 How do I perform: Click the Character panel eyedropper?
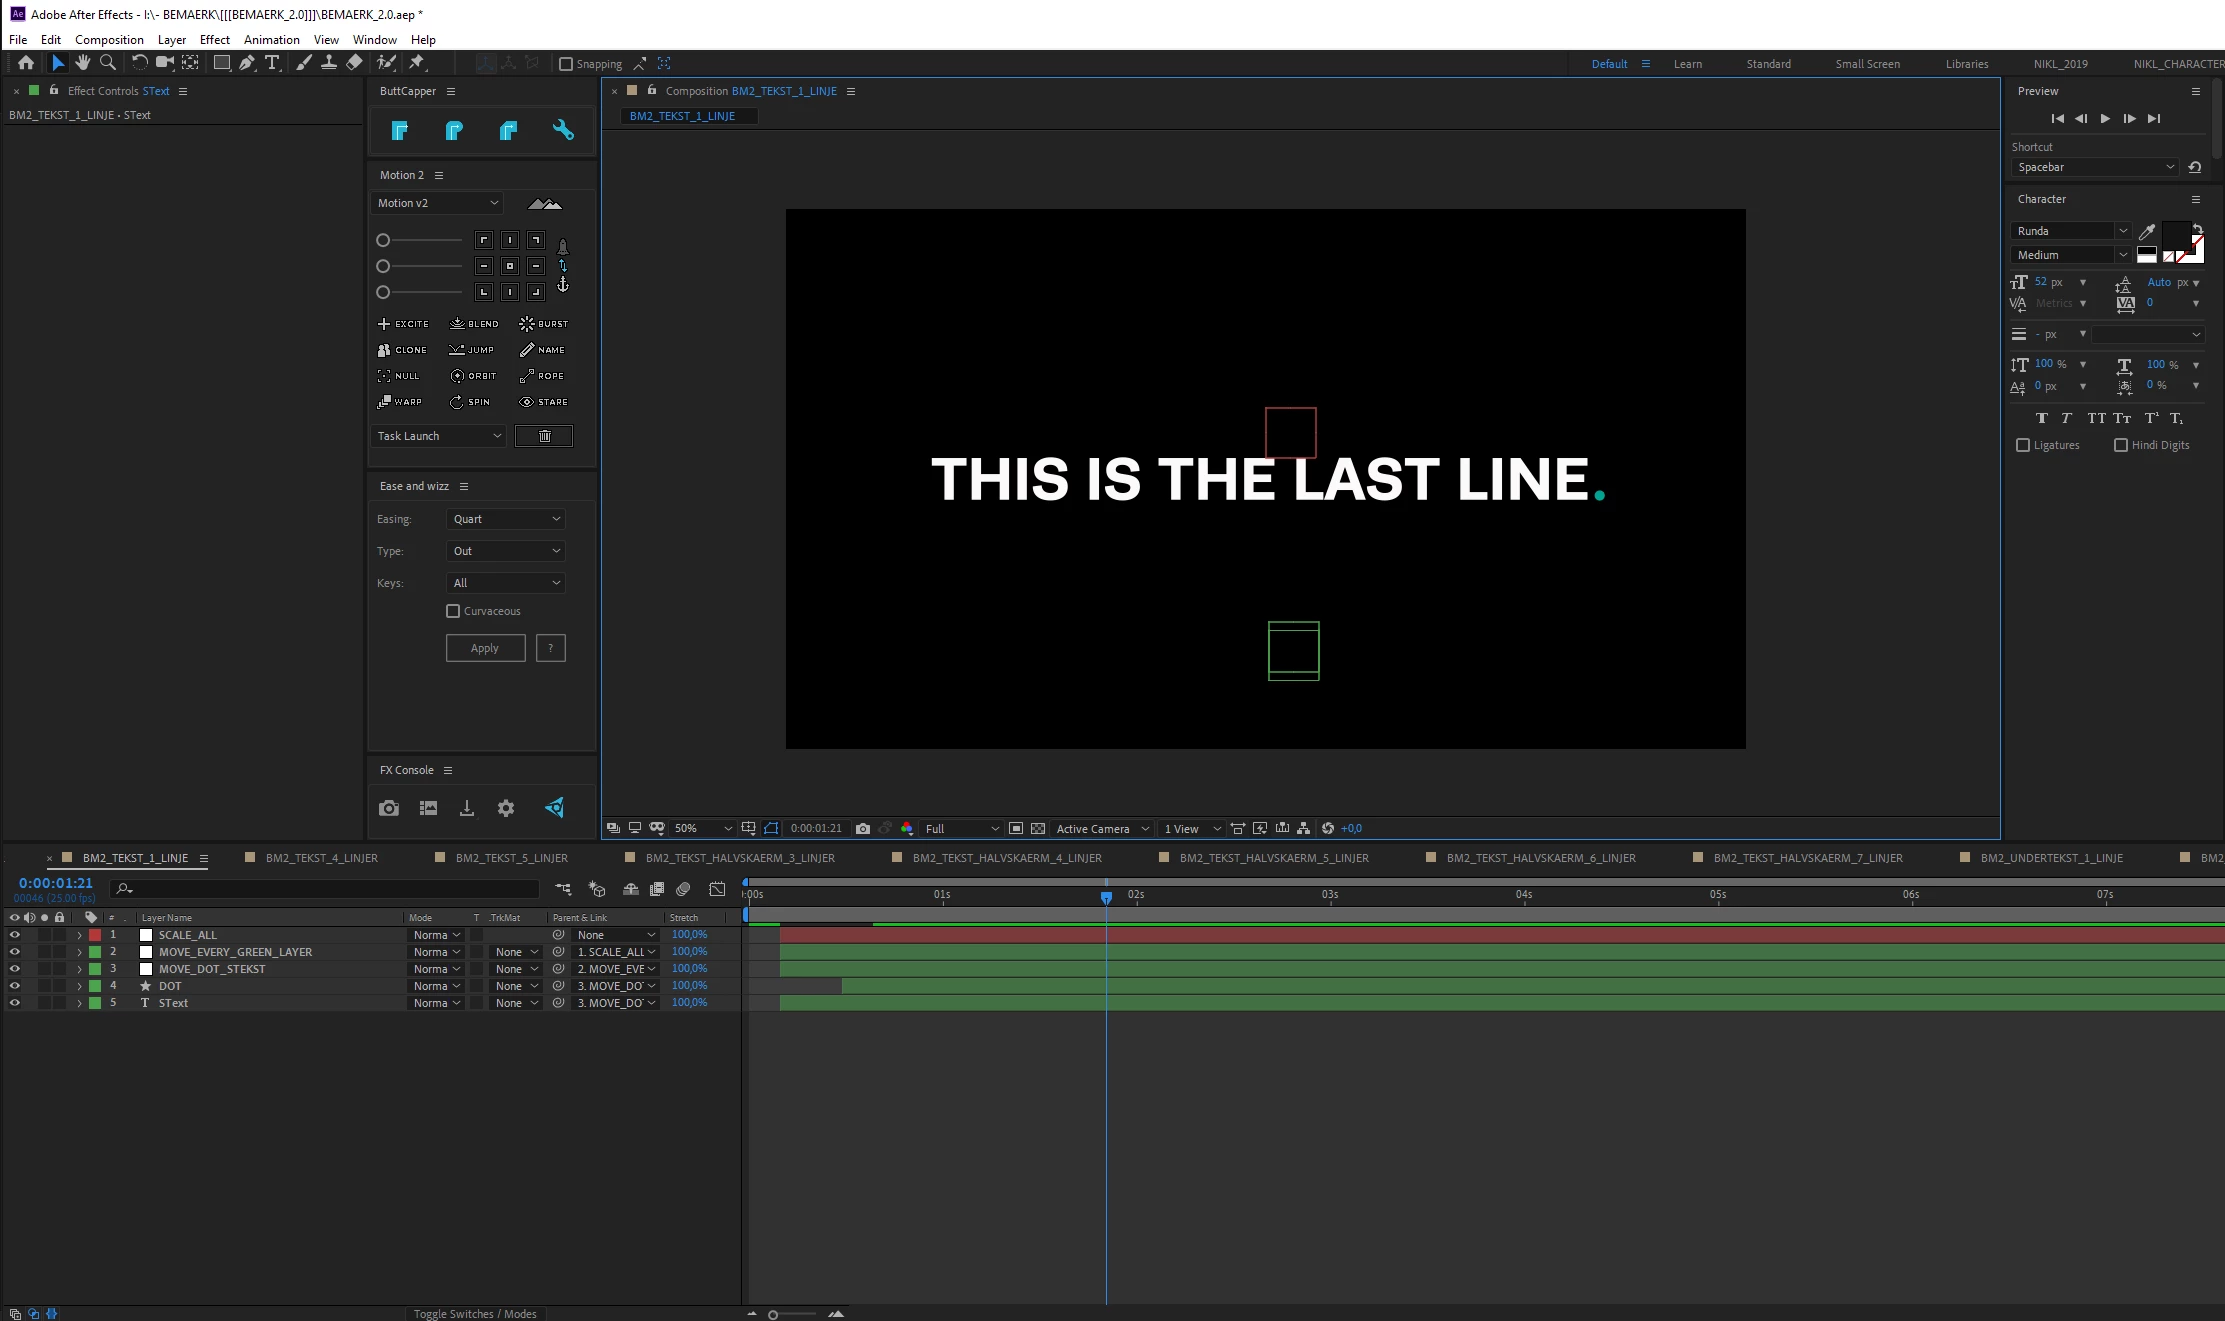[x=2146, y=231]
